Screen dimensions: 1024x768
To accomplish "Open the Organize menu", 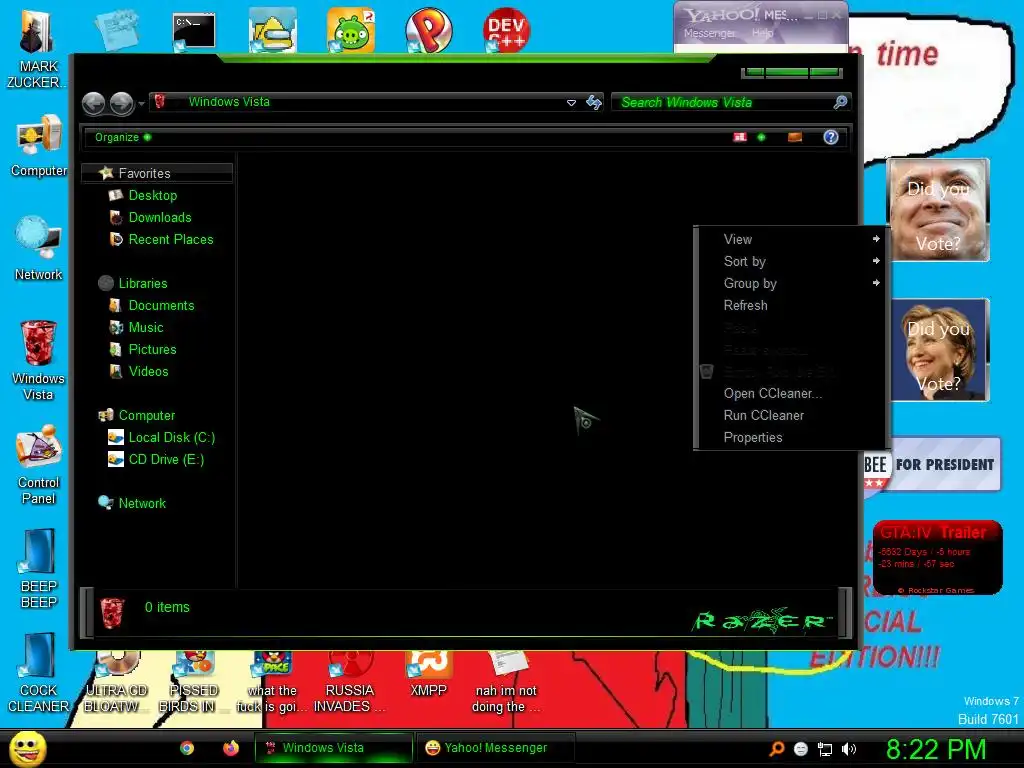I will (123, 137).
